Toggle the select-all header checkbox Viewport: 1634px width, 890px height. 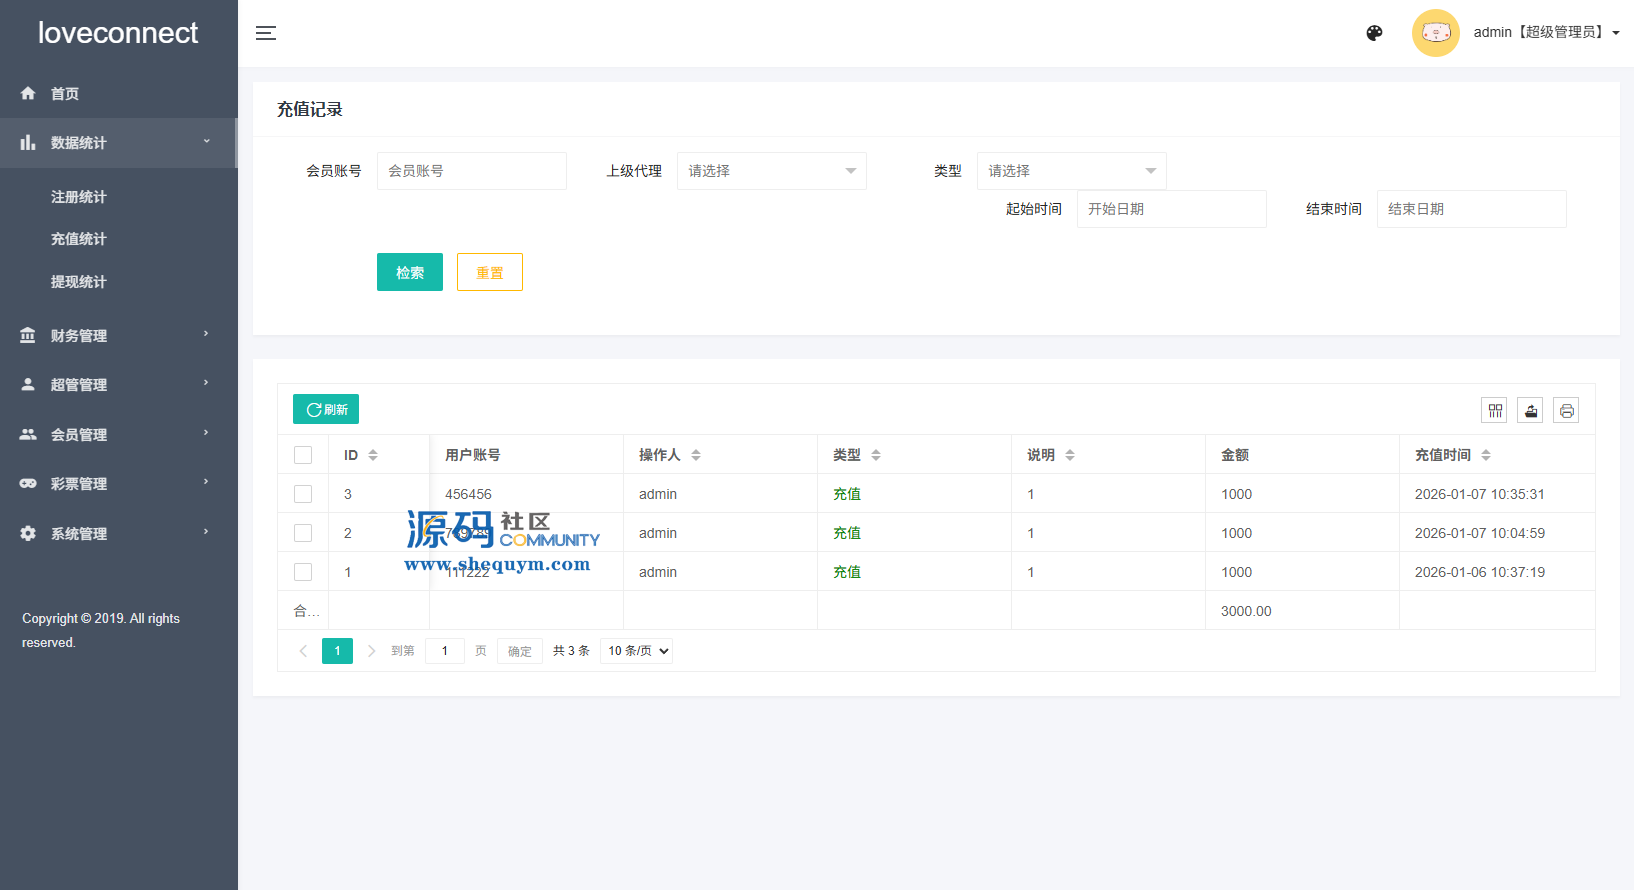[x=303, y=455]
